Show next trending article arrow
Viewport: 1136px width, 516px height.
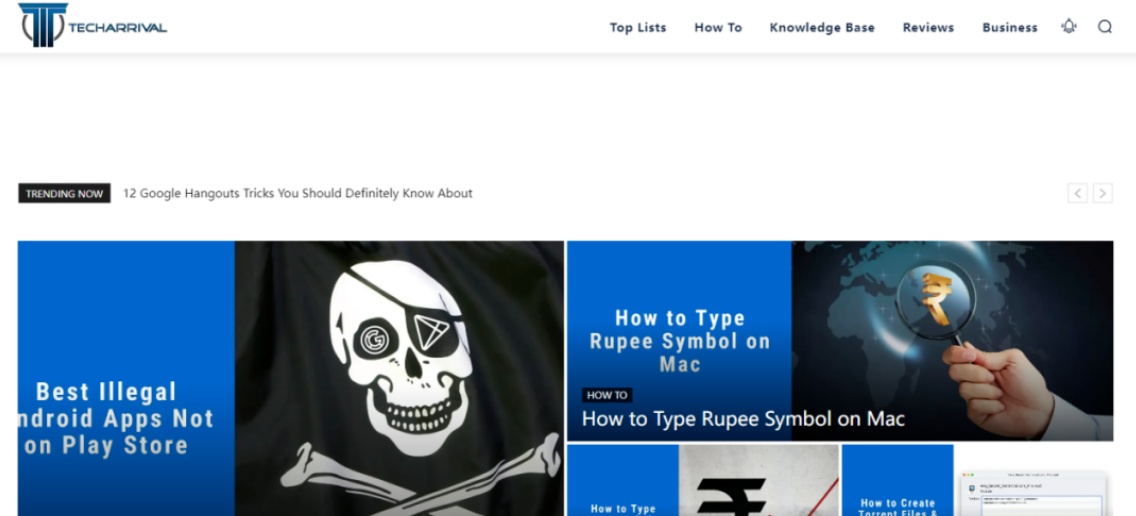(1103, 194)
